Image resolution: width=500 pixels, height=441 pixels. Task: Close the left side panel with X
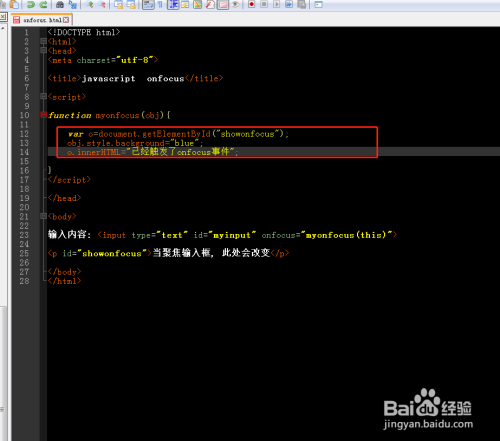pyautogui.click(x=2, y=16)
